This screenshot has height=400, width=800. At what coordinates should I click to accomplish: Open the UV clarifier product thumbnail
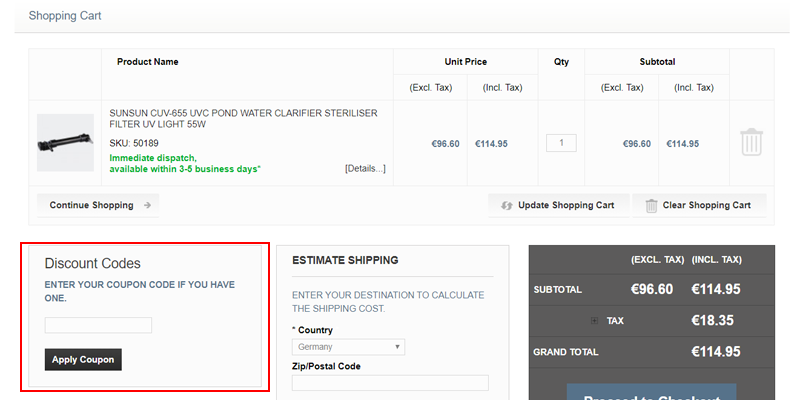pos(65,143)
